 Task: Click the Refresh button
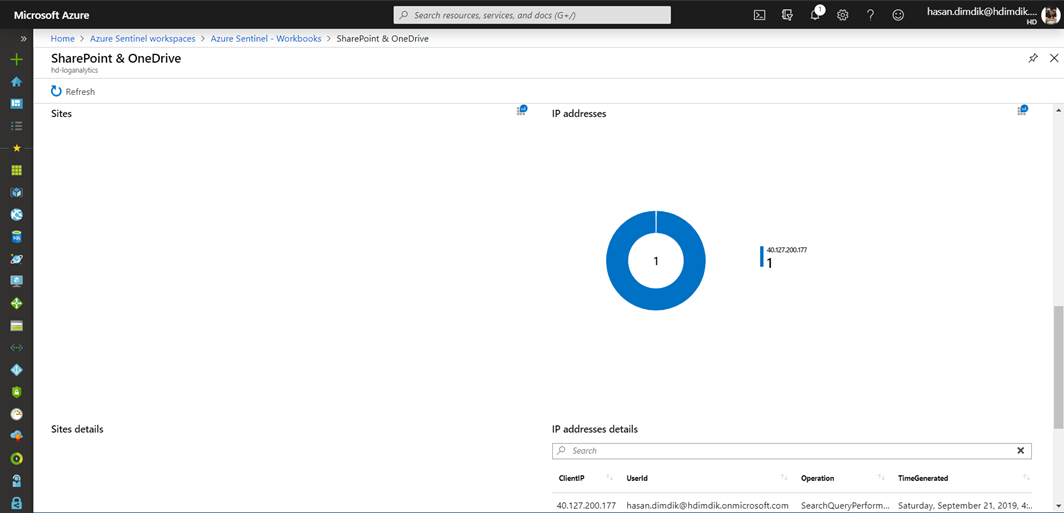pyautogui.click(x=73, y=92)
